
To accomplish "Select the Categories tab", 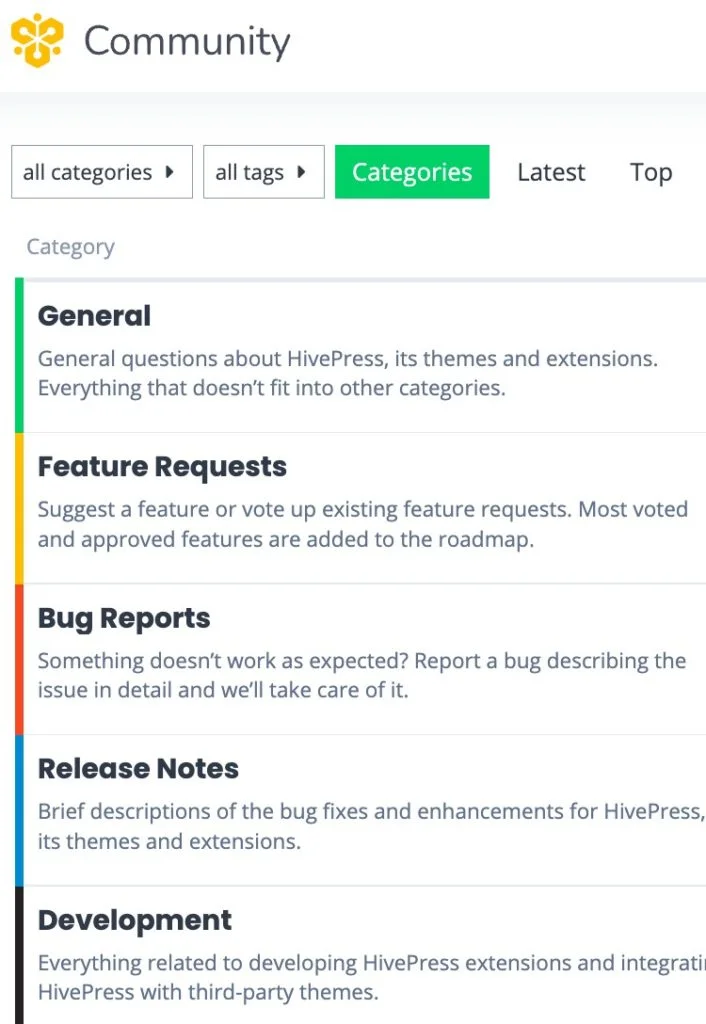I will point(412,172).
